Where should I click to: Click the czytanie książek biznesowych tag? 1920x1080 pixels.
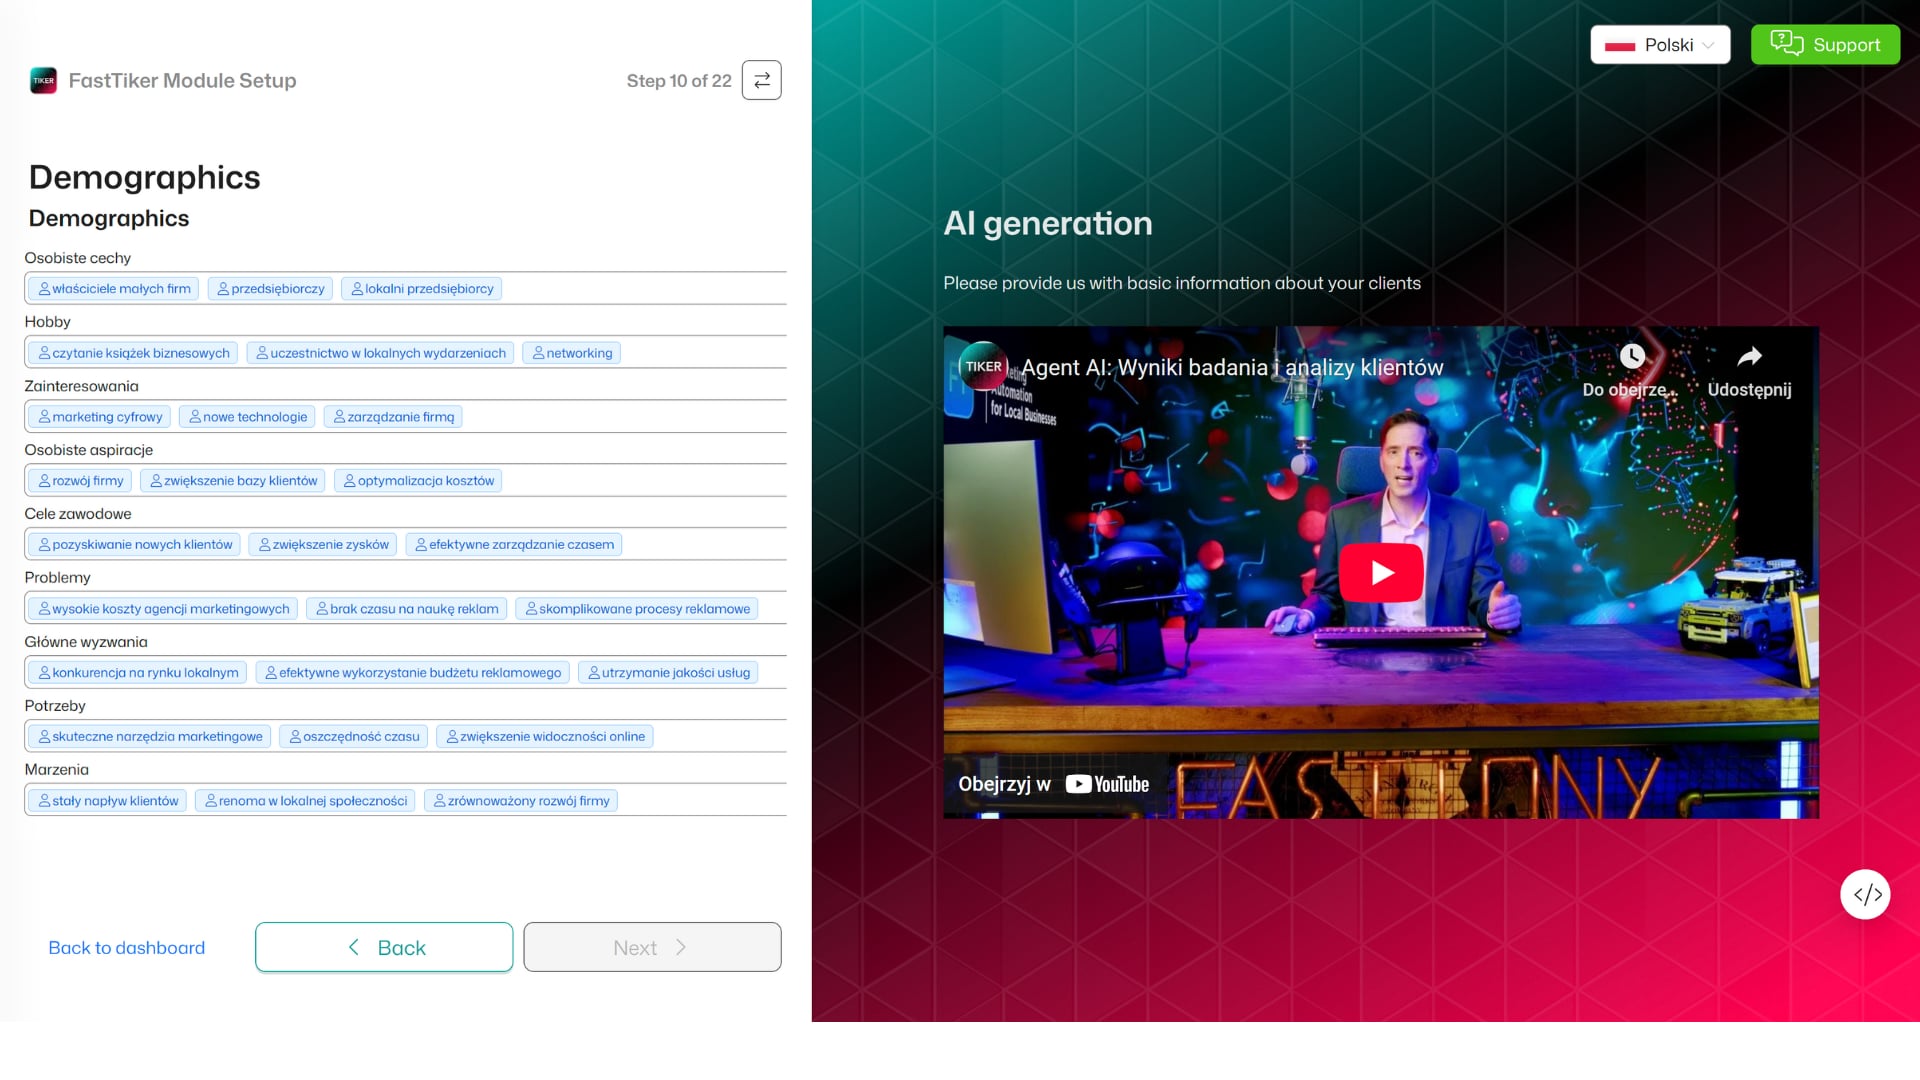pos(134,353)
